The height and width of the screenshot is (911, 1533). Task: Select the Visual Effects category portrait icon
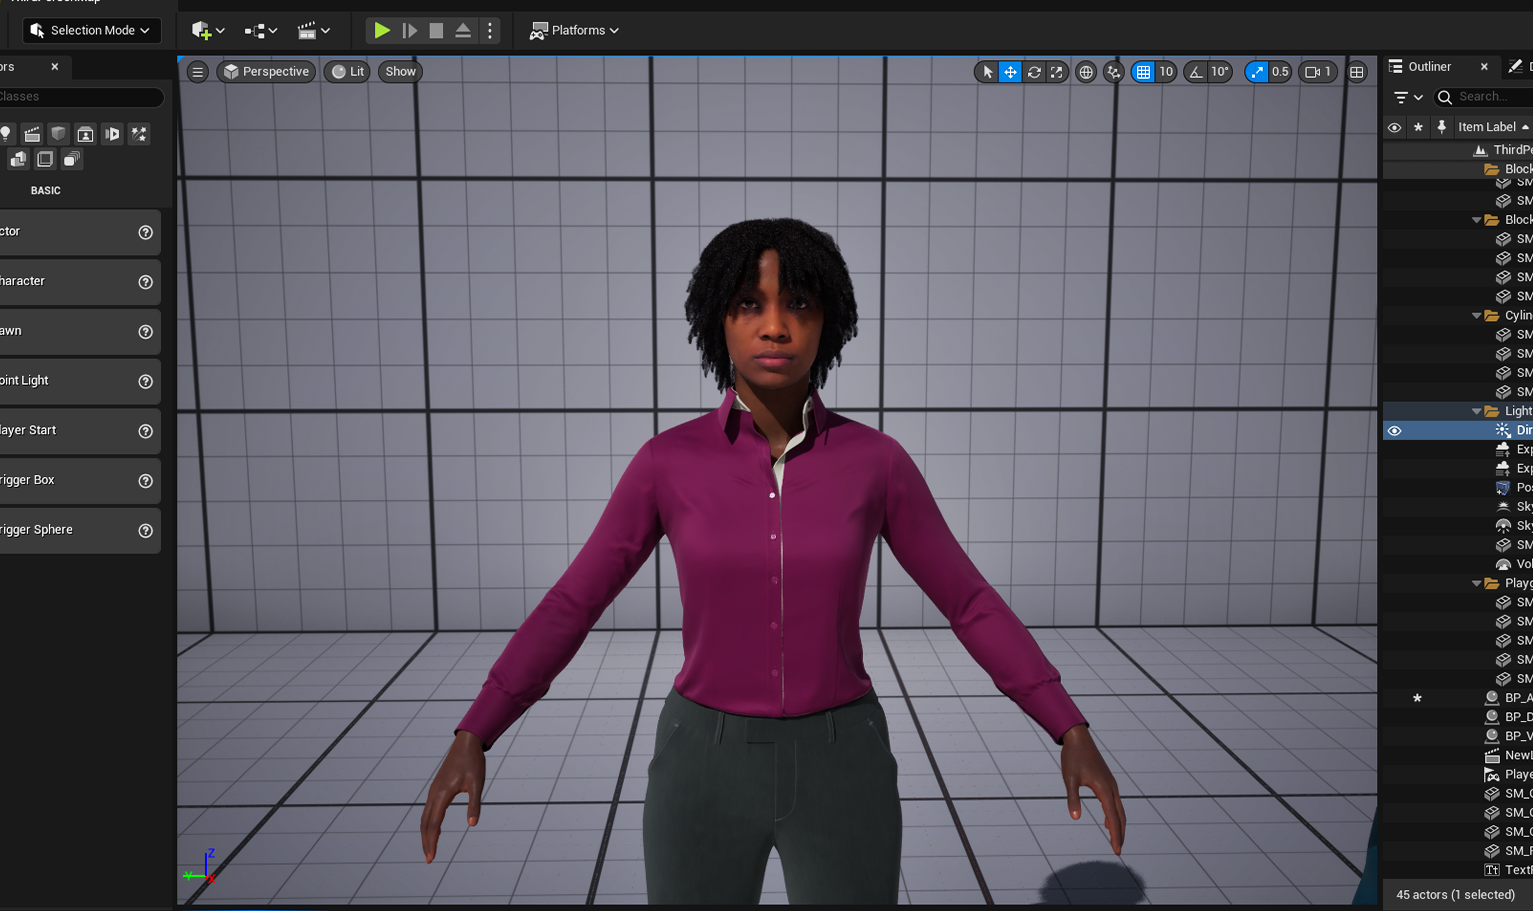tap(86, 133)
